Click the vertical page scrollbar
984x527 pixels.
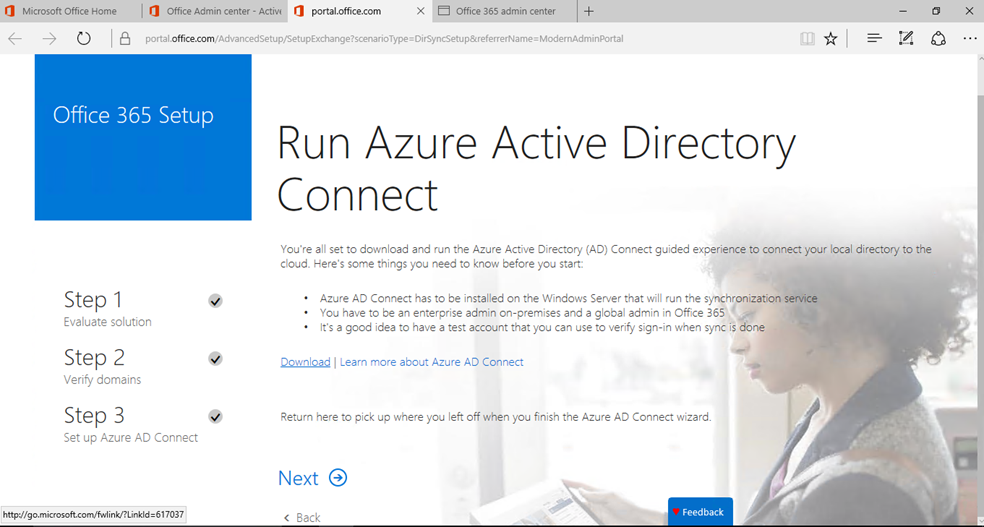tap(980, 289)
